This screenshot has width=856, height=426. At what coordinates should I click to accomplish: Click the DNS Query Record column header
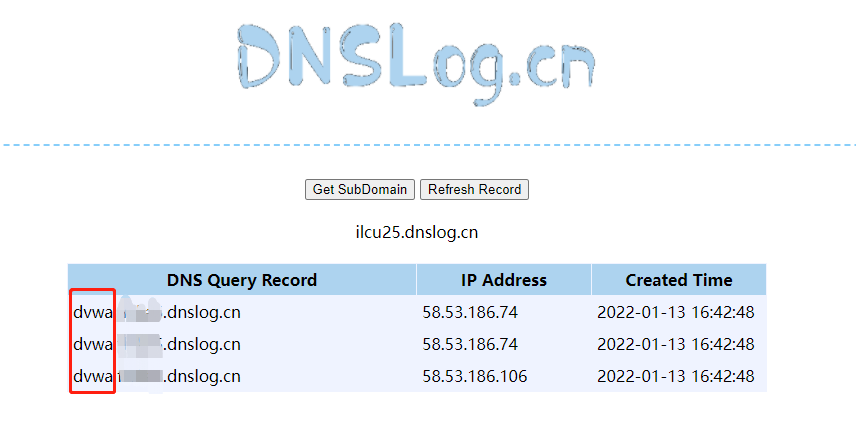pos(242,280)
